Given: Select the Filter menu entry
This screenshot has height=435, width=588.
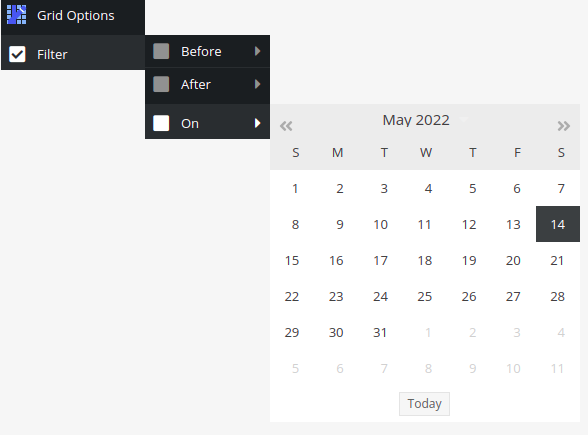Looking at the screenshot, I should click(73, 52).
